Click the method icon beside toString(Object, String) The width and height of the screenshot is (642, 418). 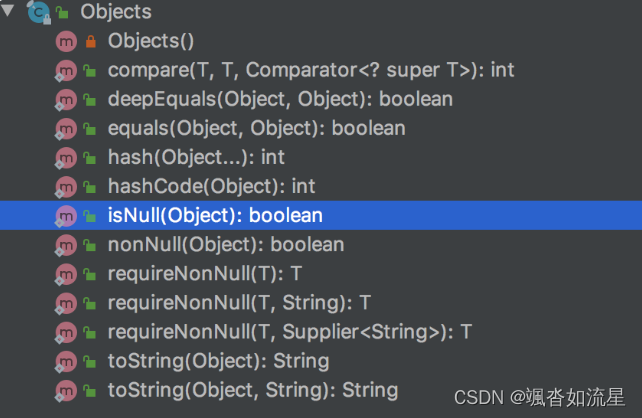pos(66,390)
